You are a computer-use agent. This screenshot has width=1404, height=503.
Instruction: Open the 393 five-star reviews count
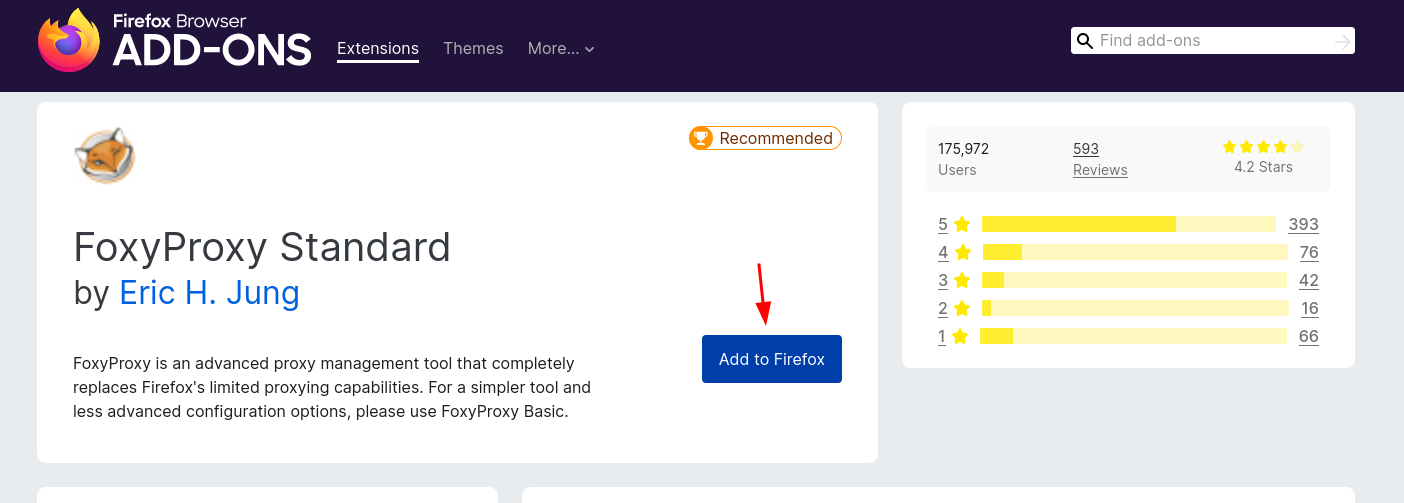coord(1304,224)
